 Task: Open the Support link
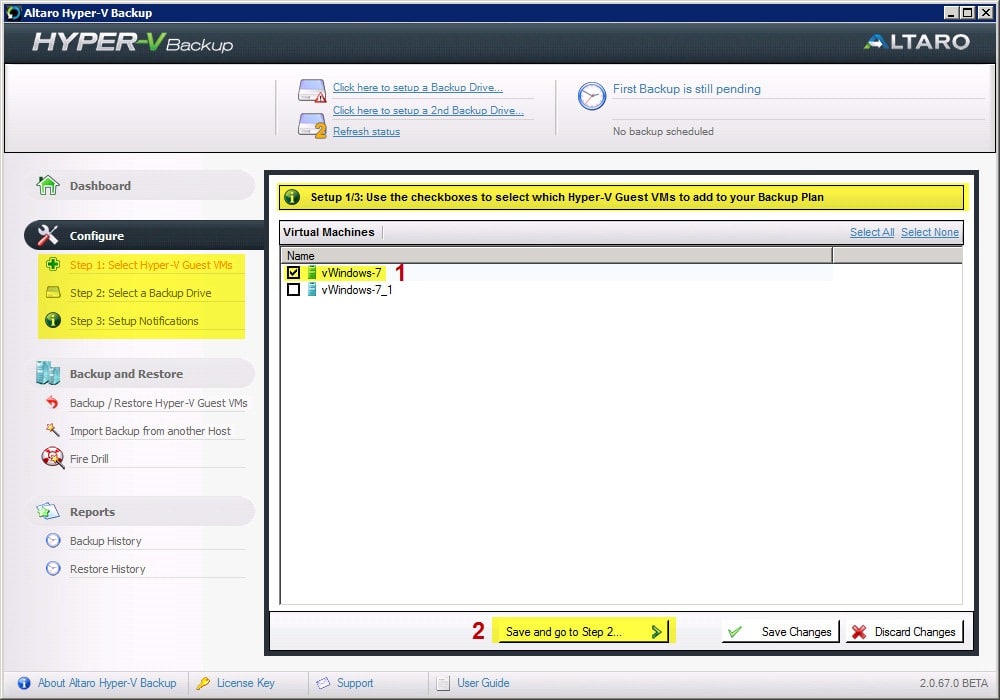(355, 683)
